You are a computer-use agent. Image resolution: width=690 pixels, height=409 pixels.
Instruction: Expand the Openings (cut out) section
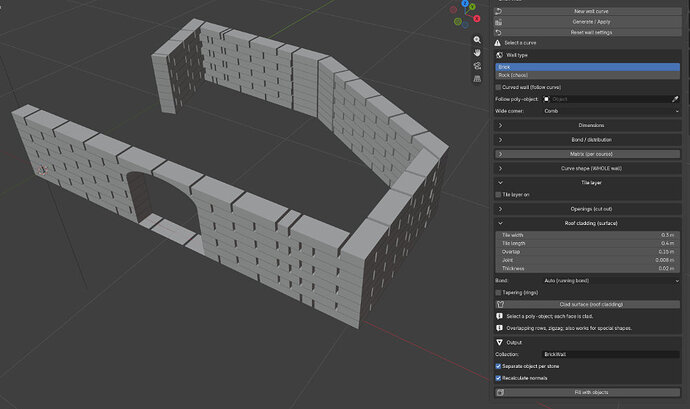(587, 209)
